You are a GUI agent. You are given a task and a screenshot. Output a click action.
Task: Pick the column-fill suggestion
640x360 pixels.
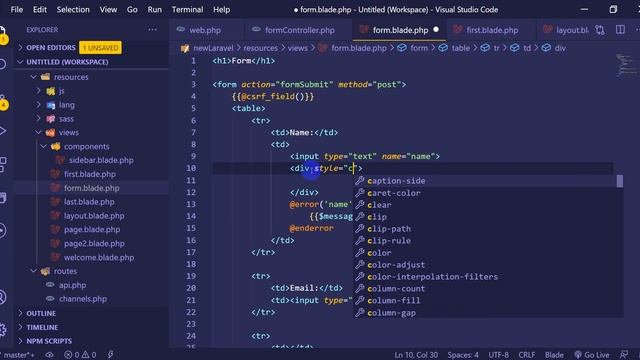pos(488,300)
